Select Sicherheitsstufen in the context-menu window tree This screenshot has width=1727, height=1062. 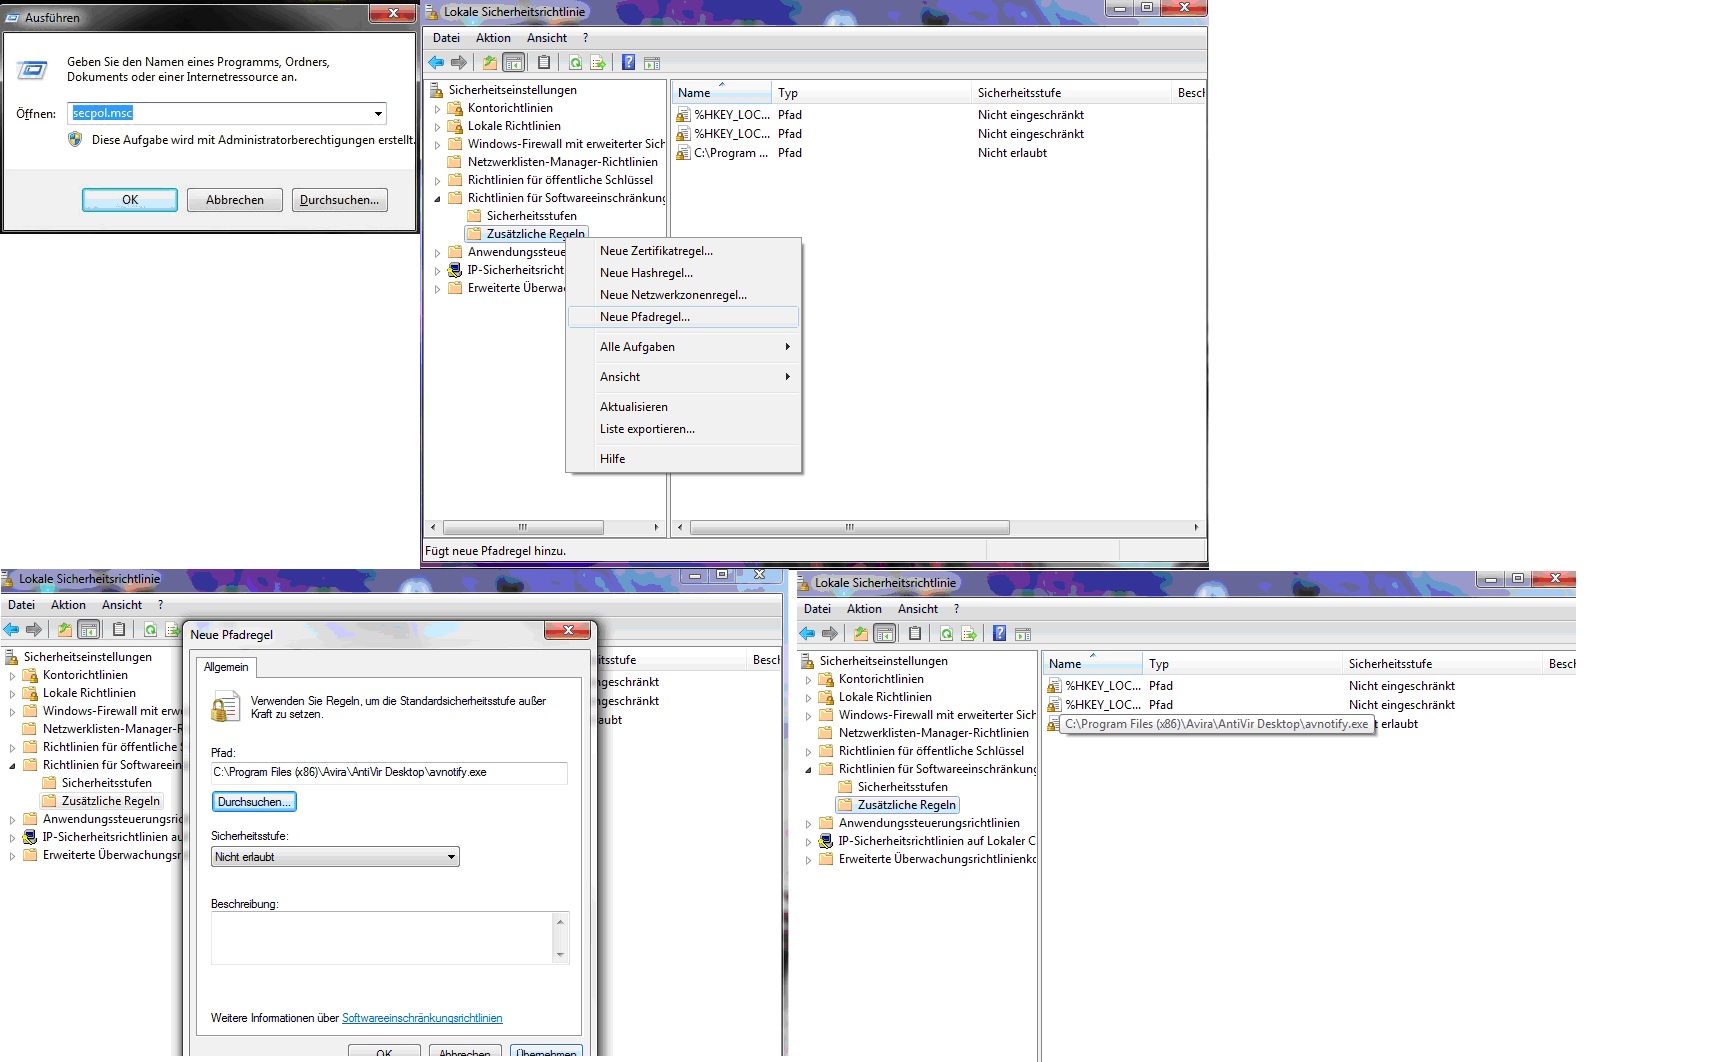tap(531, 216)
